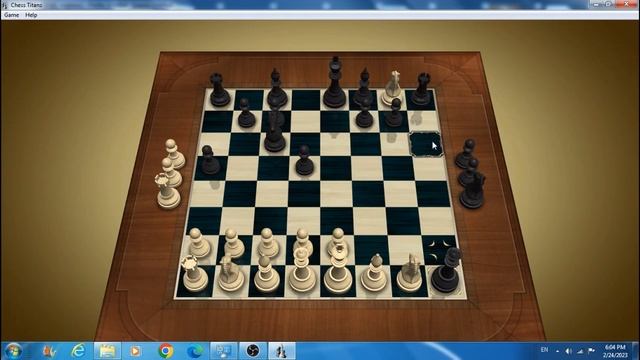This screenshot has width=640, height=360.
Task: Click the black pawn on d5
Action: (304, 161)
